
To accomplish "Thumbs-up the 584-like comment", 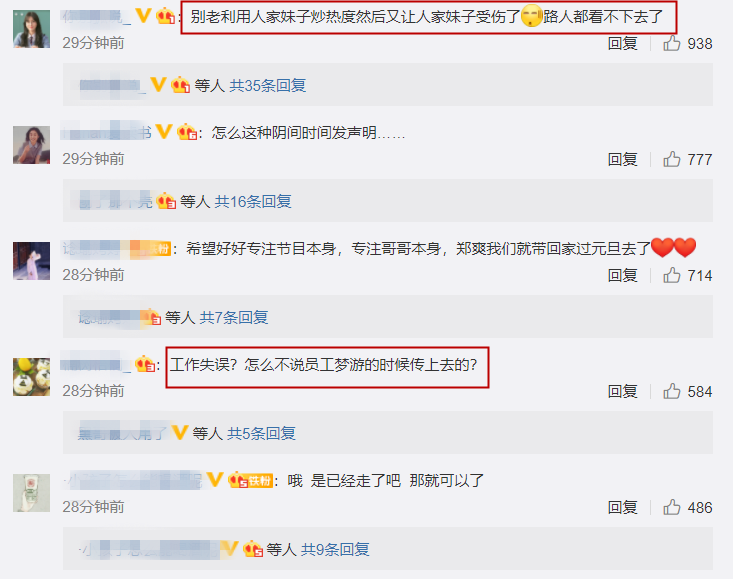I will tap(672, 391).
